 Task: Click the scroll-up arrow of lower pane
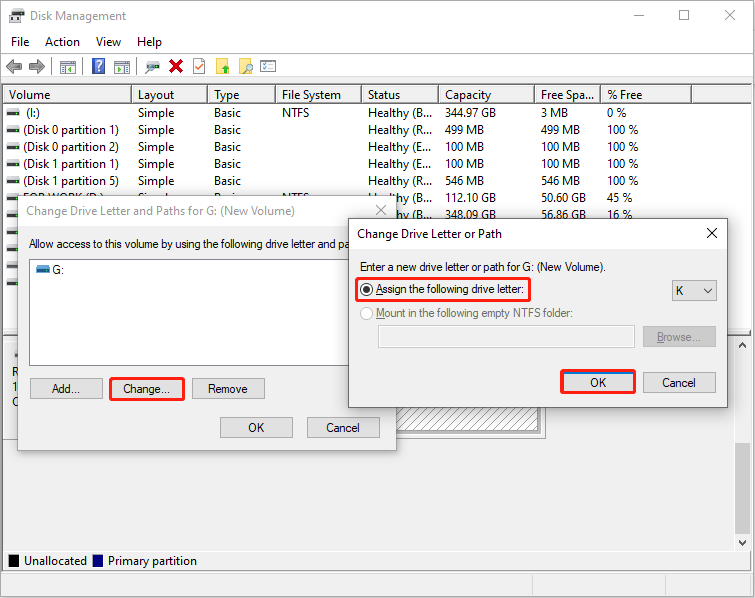pos(742,345)
